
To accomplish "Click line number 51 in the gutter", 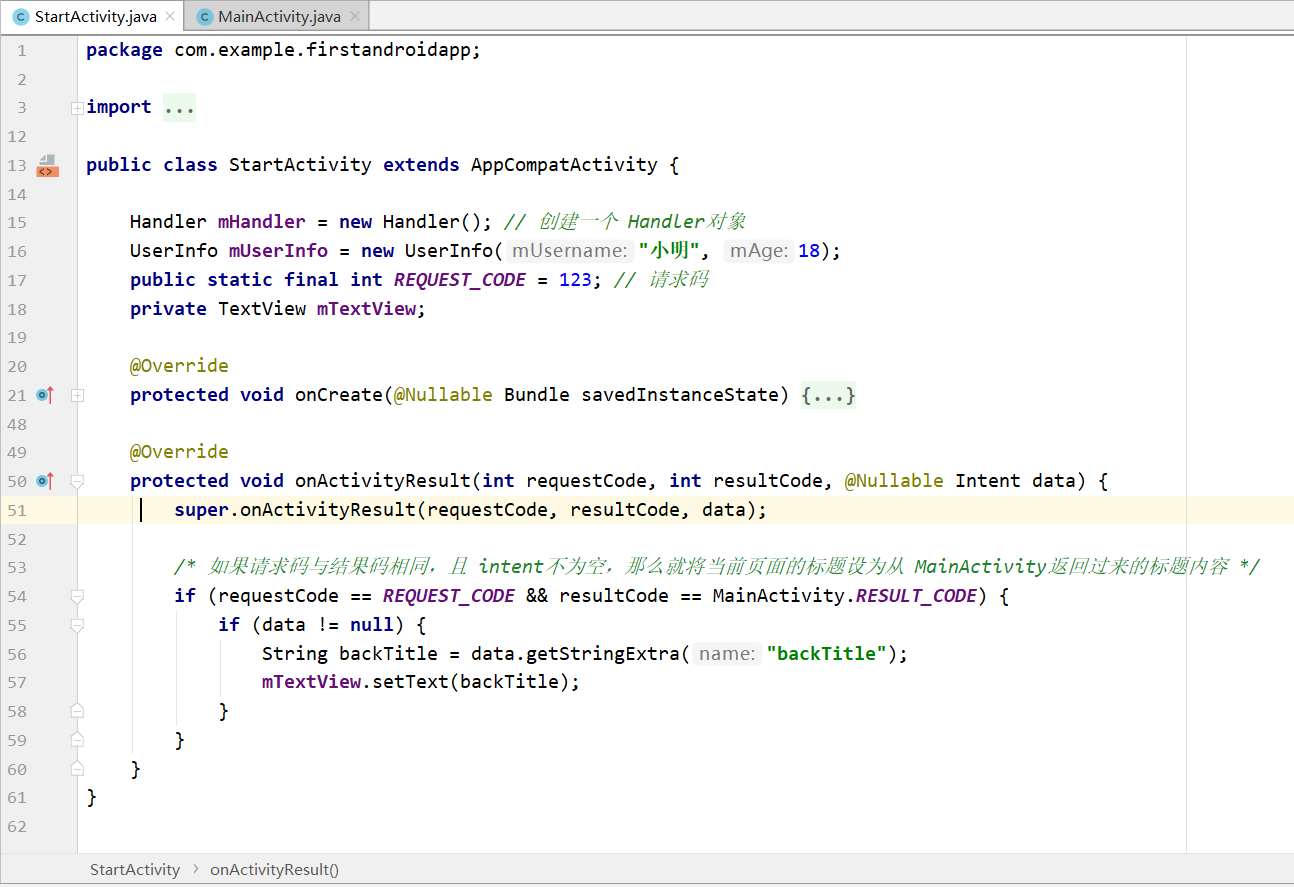I will coord(17,510).
